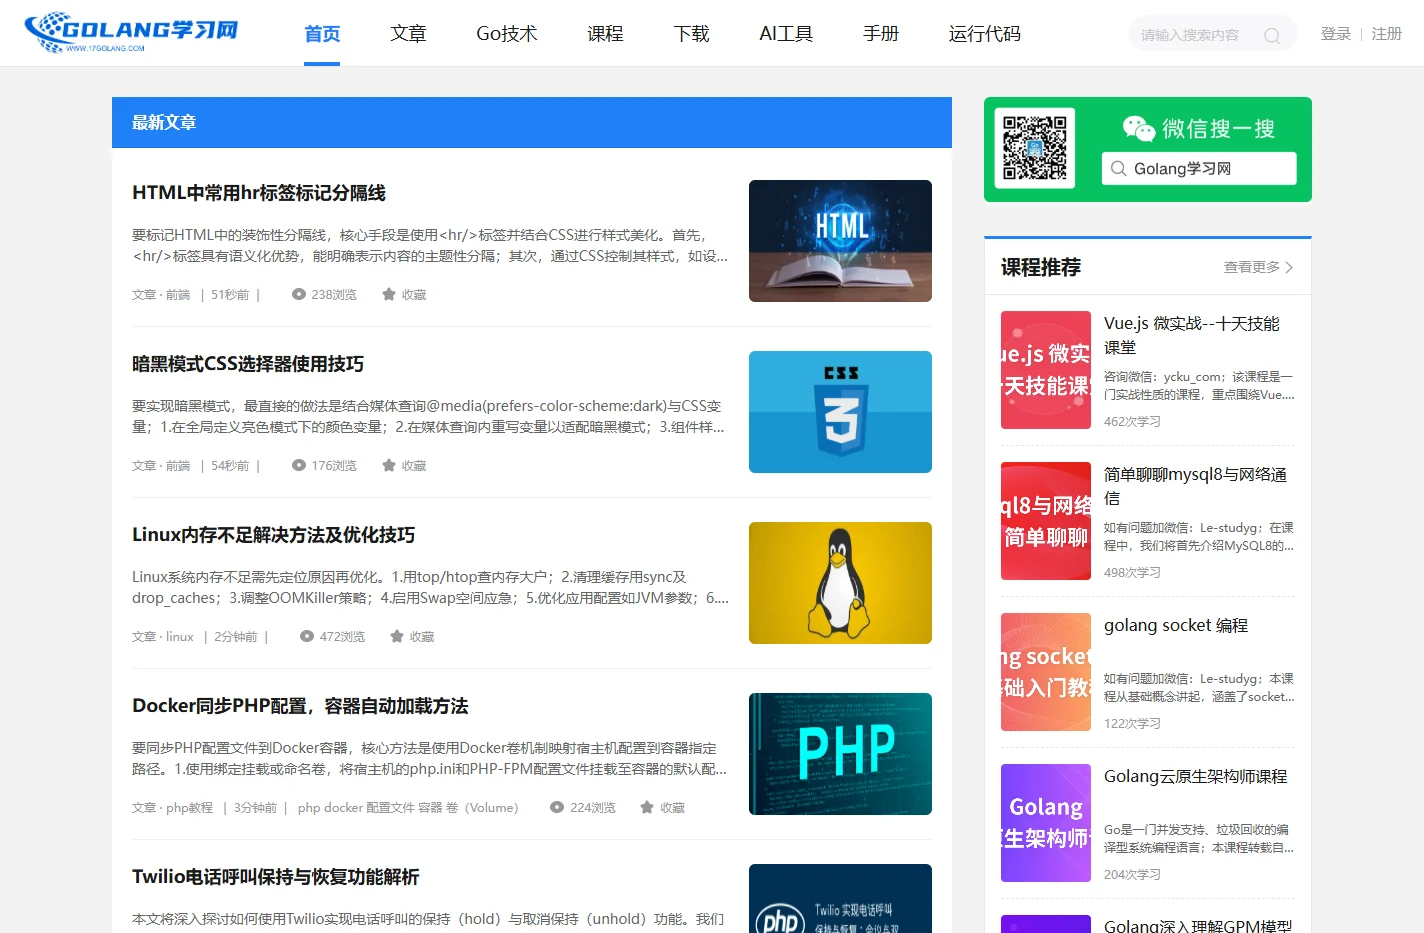The width and height of the screenshot is (1424, 933).
Task: Open course 简单聊聊mysql8与网络通信
Action: [1195, 486]
